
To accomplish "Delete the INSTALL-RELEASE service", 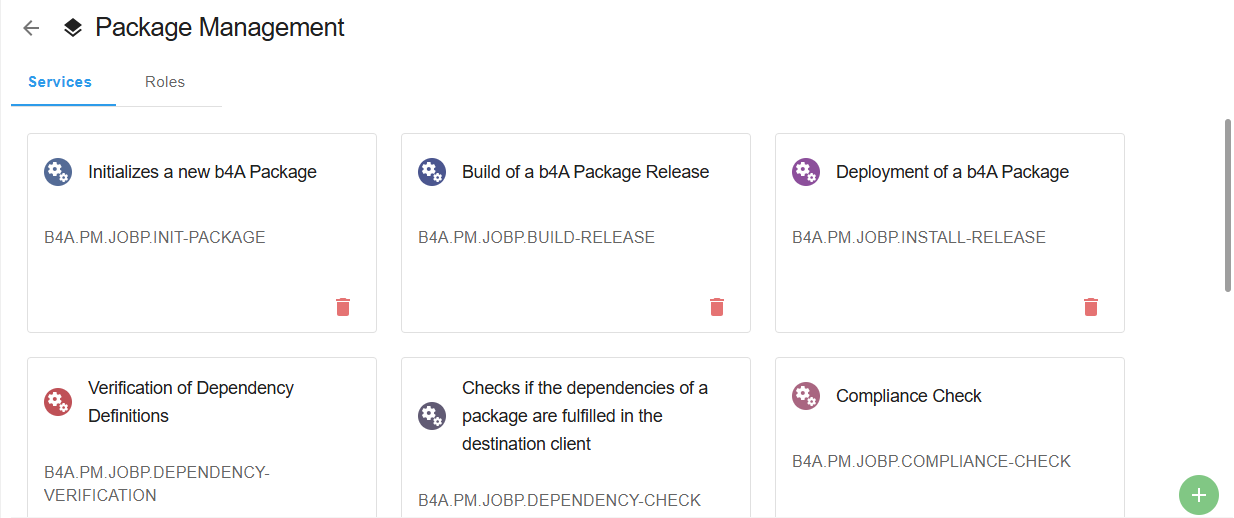I will pos(1091,307).
